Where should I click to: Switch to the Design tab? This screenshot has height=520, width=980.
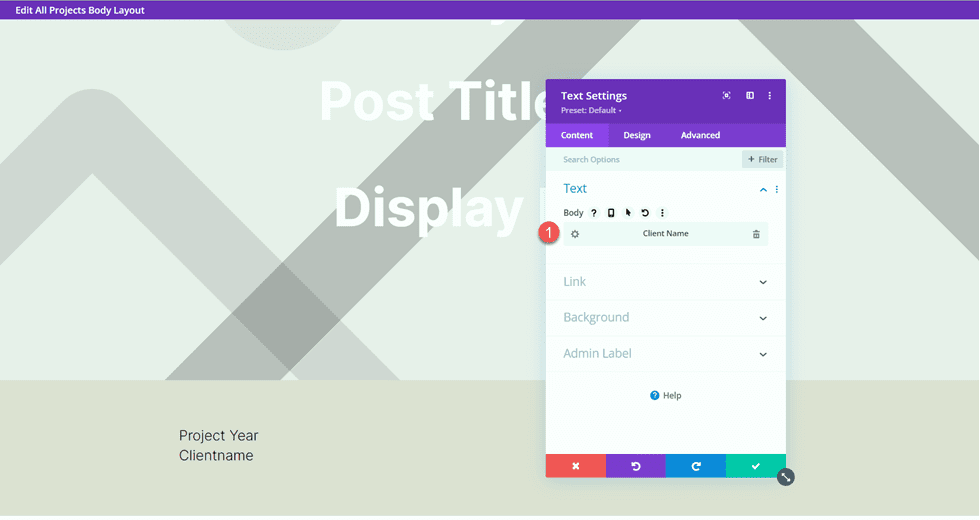[637, 135]
